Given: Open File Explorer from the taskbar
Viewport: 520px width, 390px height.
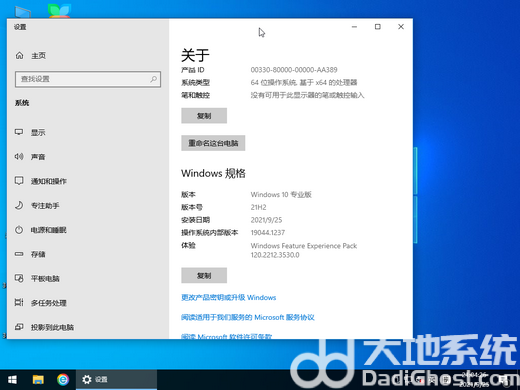Looking at the screenshot, I should (x=38, y=379).
